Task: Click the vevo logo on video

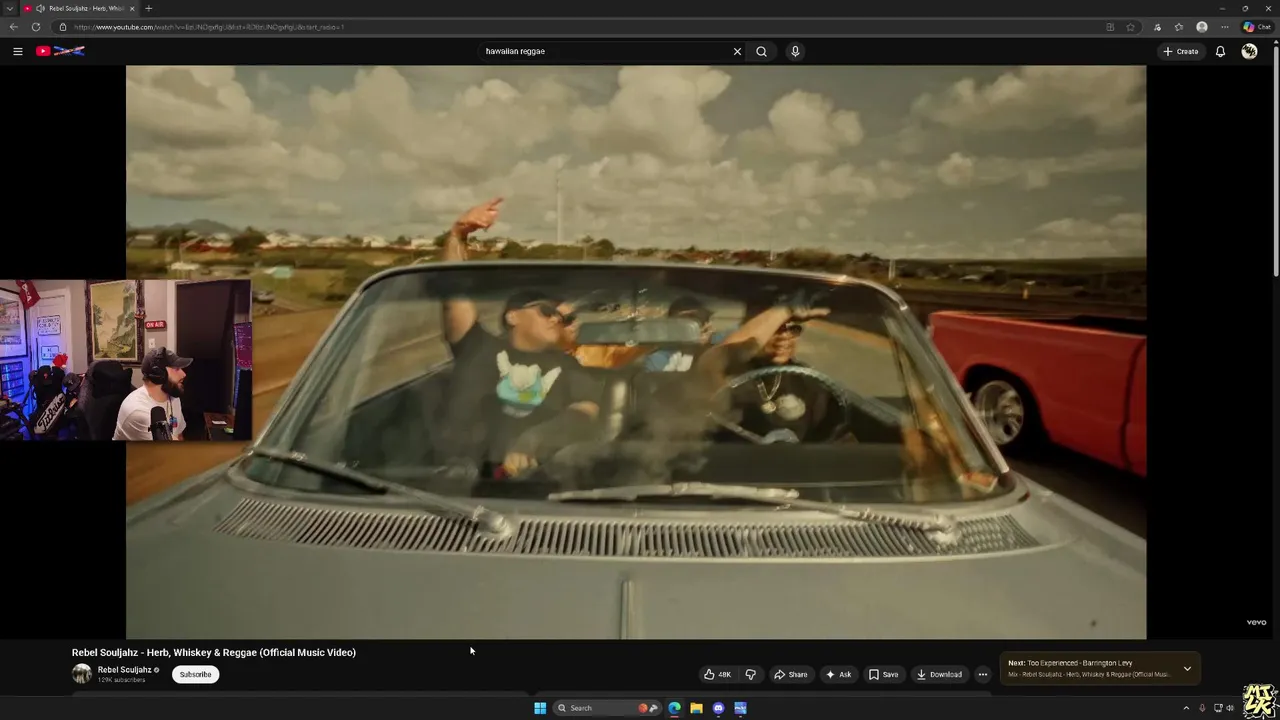Action: click(1256, 622)
